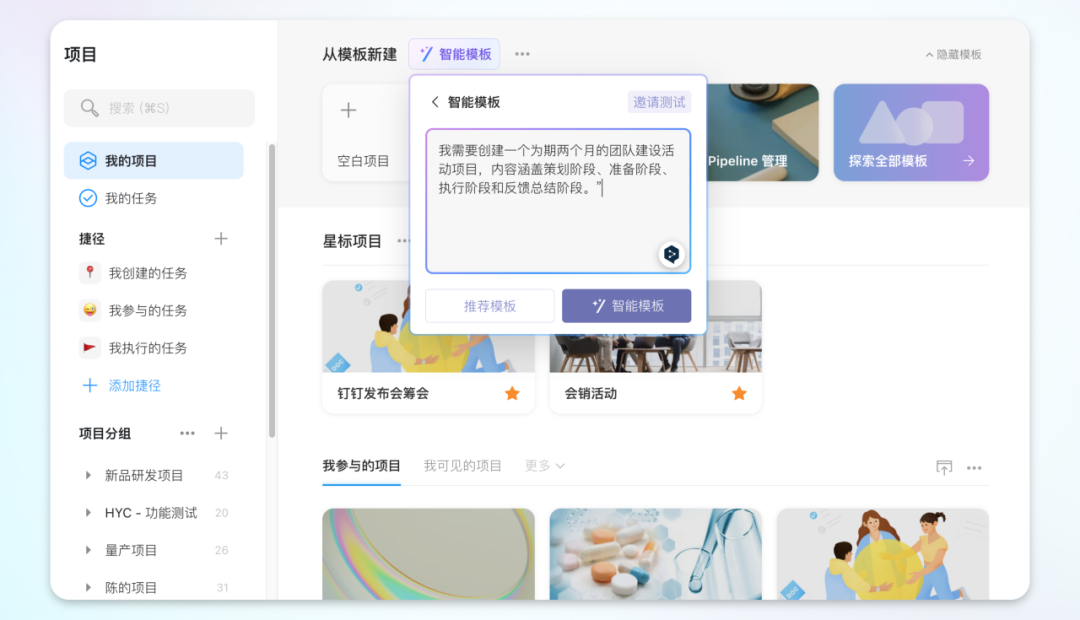Open more options next to 智能模板 chip
Viewport: 1080px width, 620px height.
[522, 54]
